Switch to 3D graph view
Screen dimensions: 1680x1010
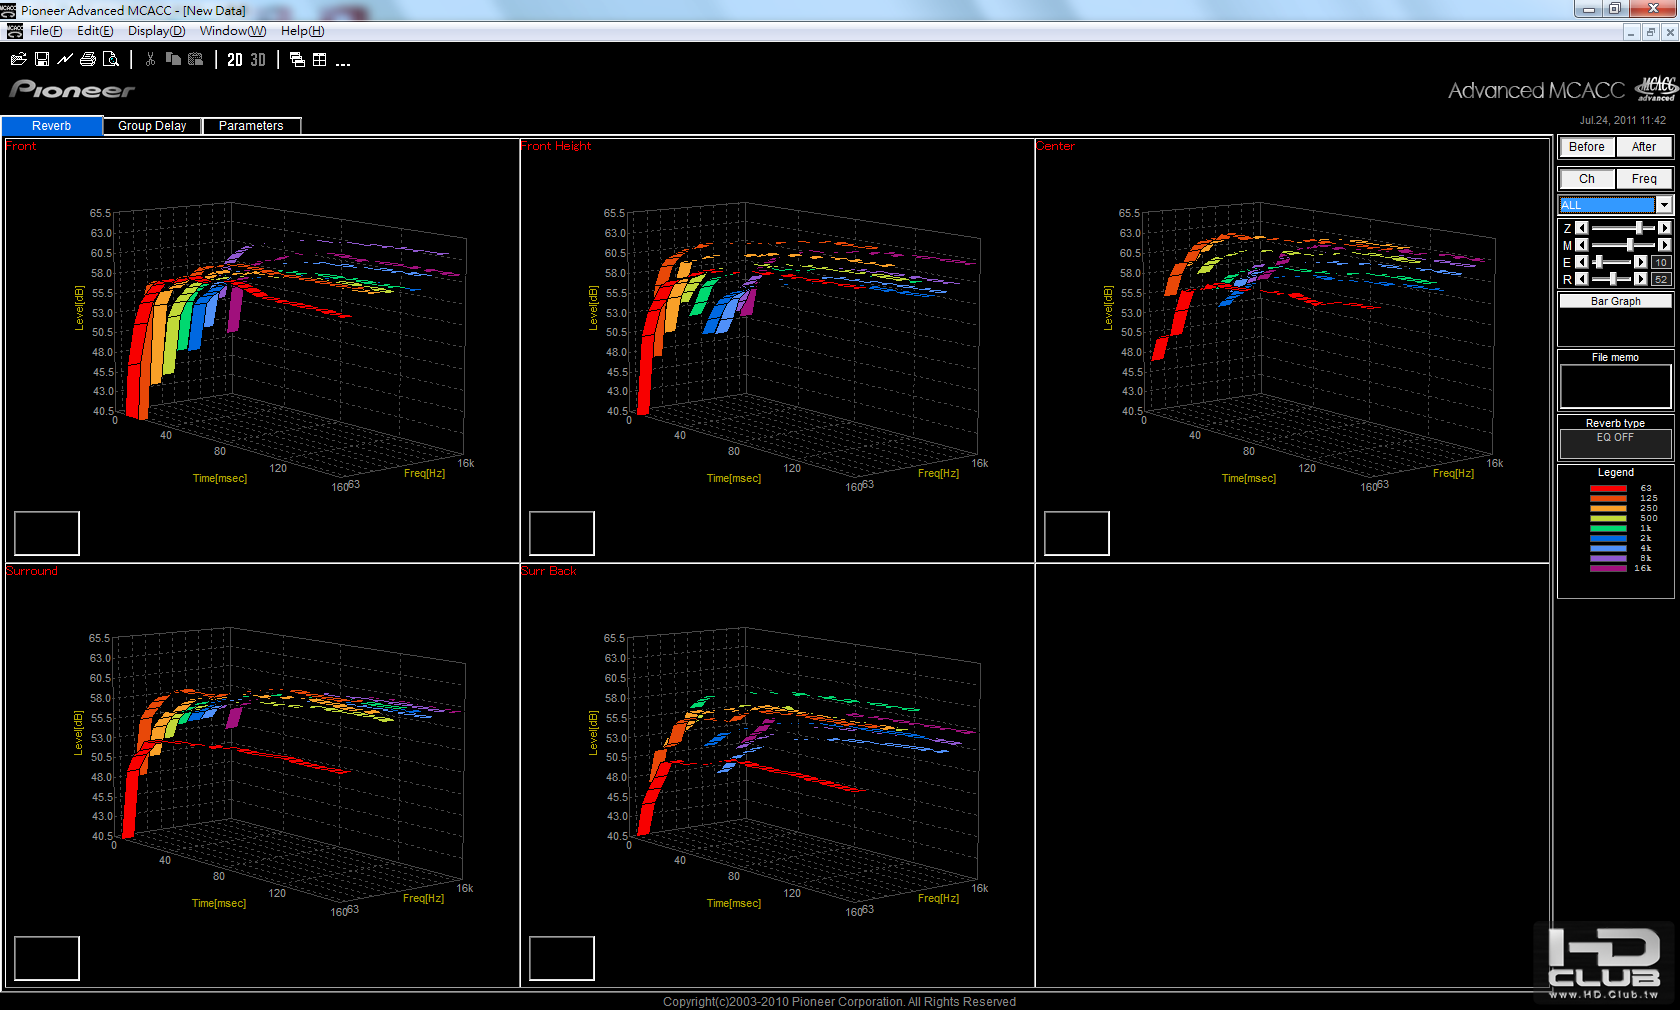point(258,60)
